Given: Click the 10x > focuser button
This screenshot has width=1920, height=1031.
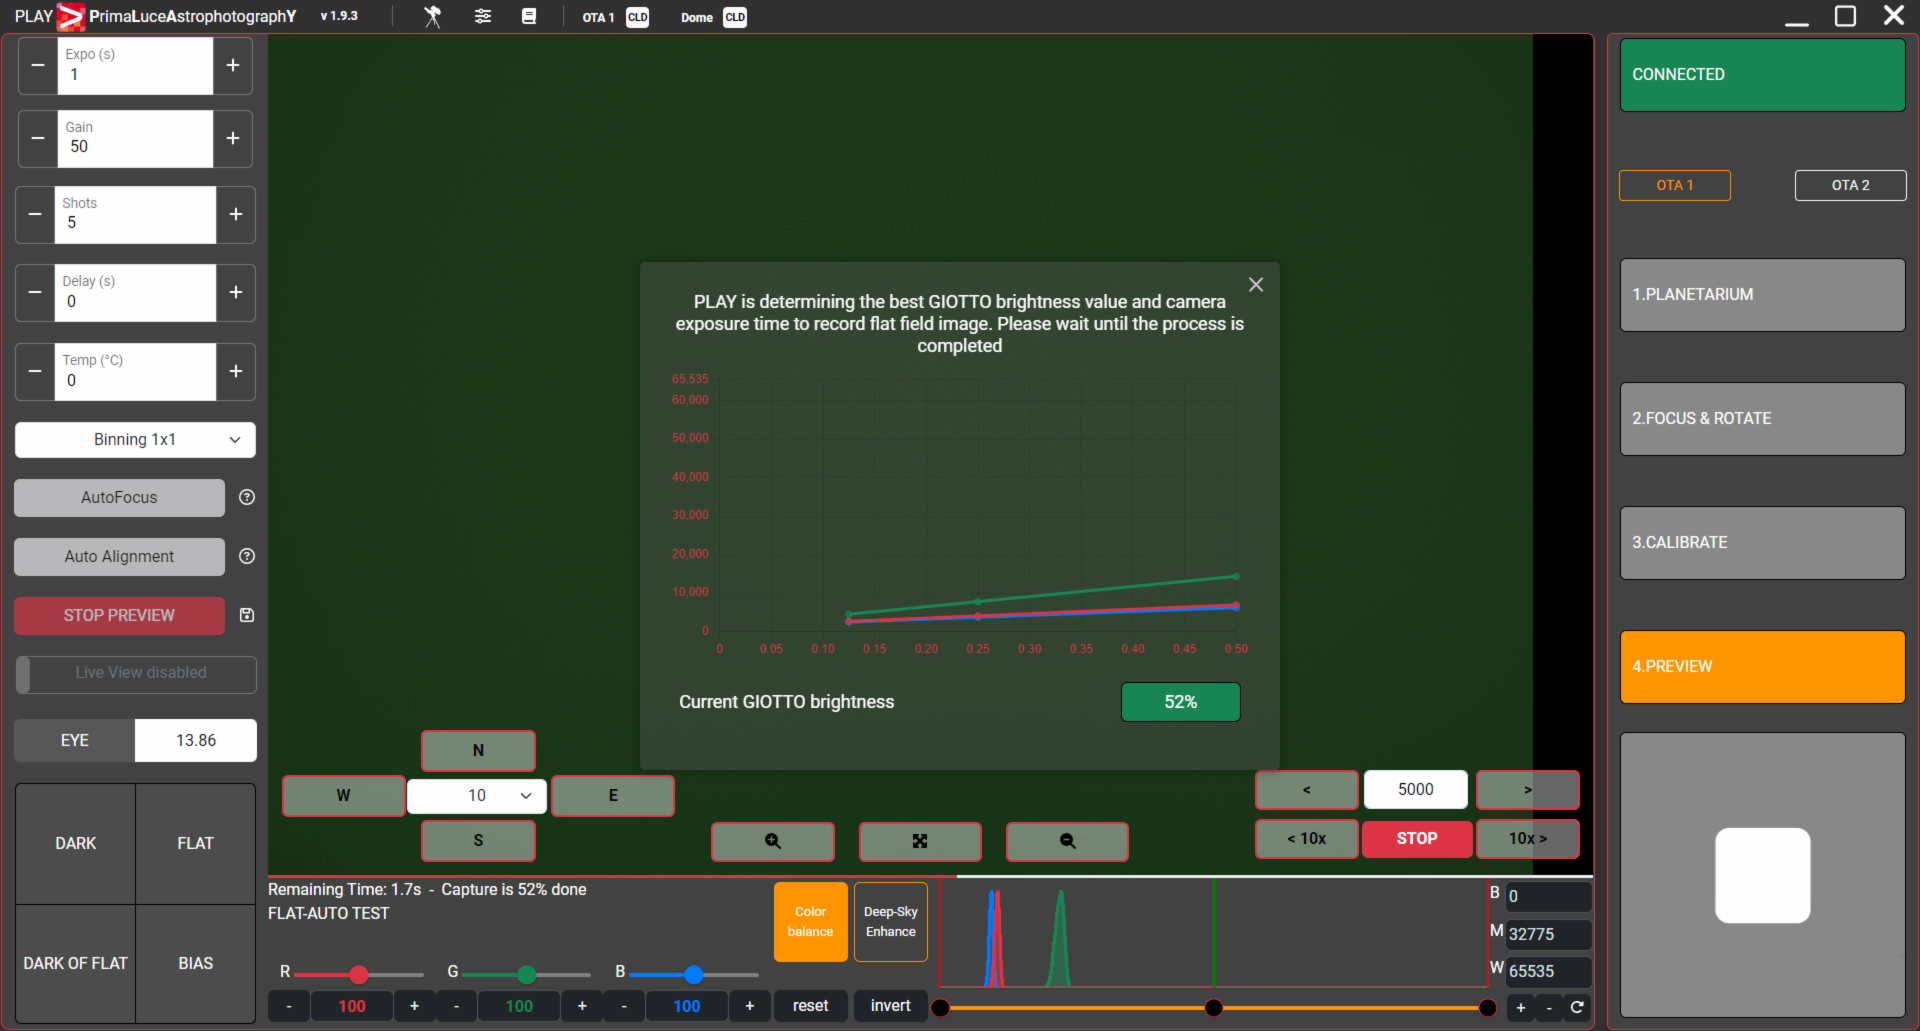Looking at the screenshot, I should pyautogui.click(x=1528, y=839).
